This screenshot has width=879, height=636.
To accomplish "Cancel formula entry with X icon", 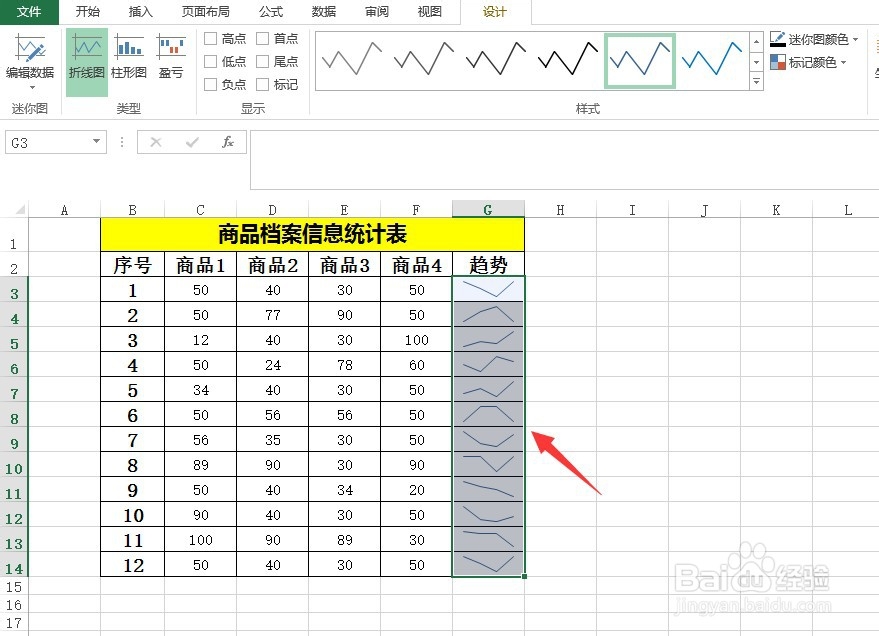I will (156, 142).
